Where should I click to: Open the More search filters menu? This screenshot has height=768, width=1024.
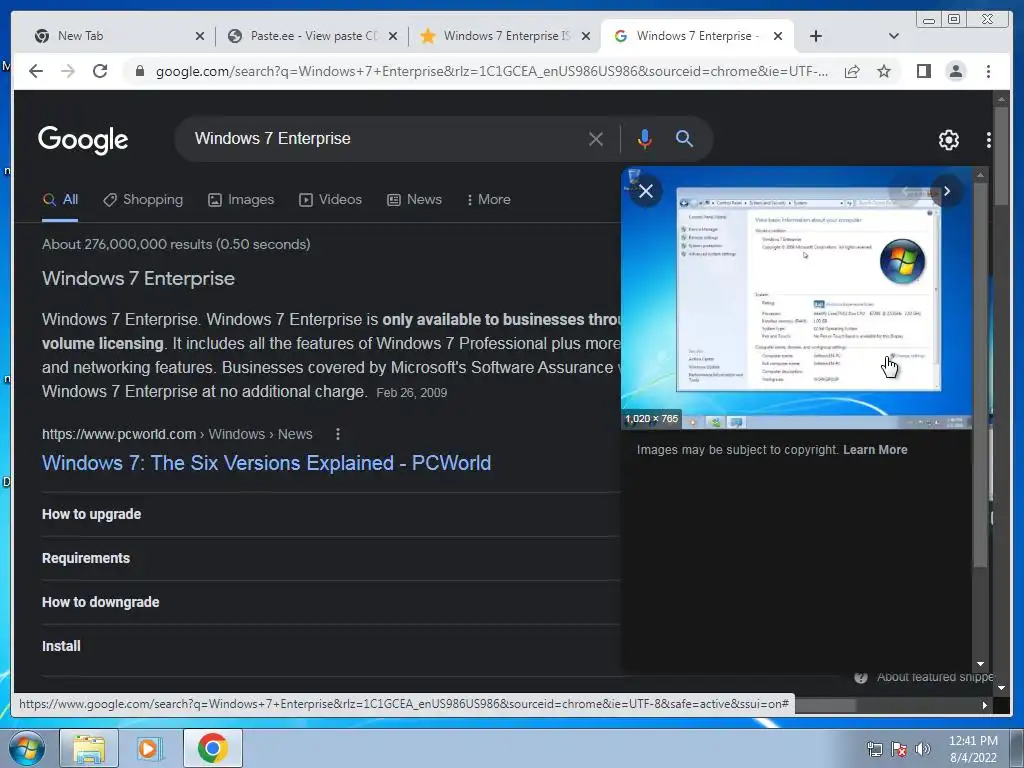click(x=488, y=200)
